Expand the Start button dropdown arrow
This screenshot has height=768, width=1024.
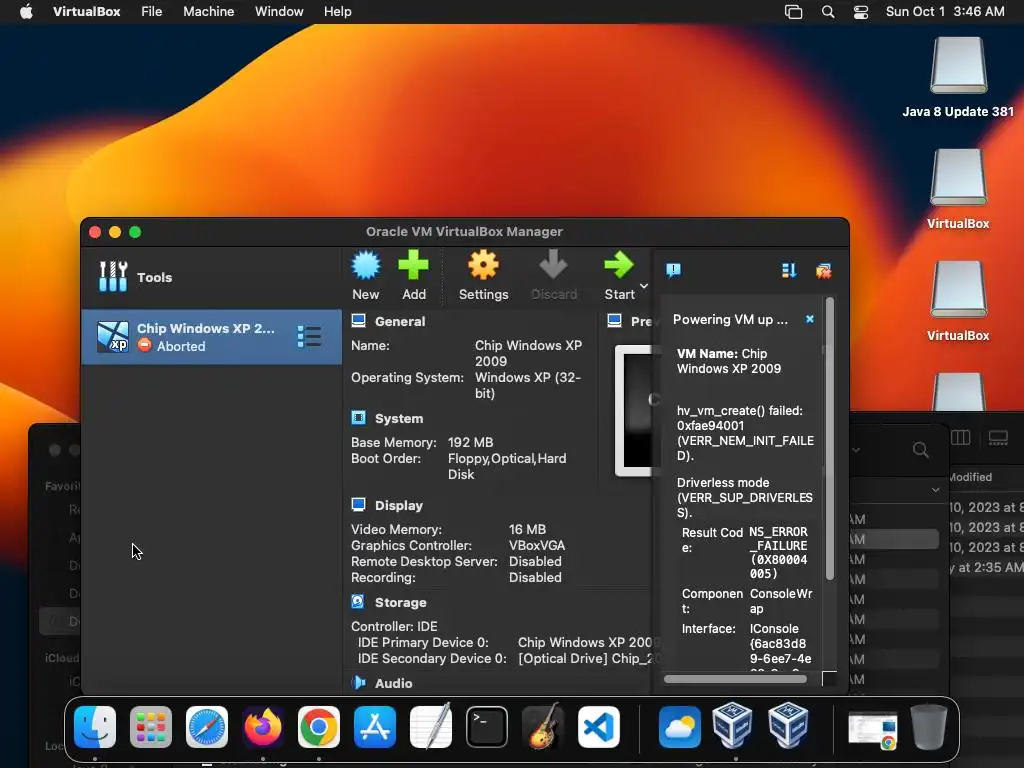tap(644, 286)
